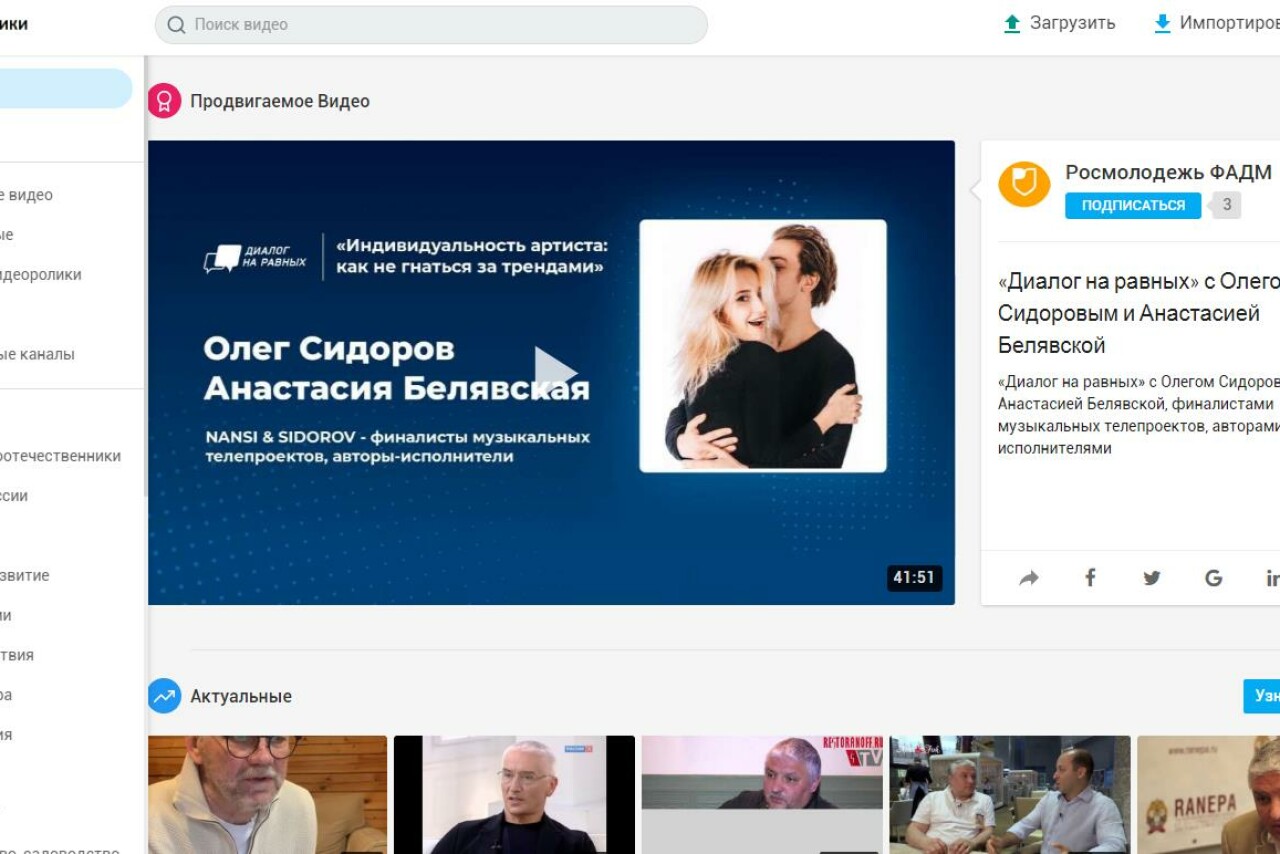The image size is (1280, 854).
Task: Click the search magnifier icon
Action: (x=177, y=25)
